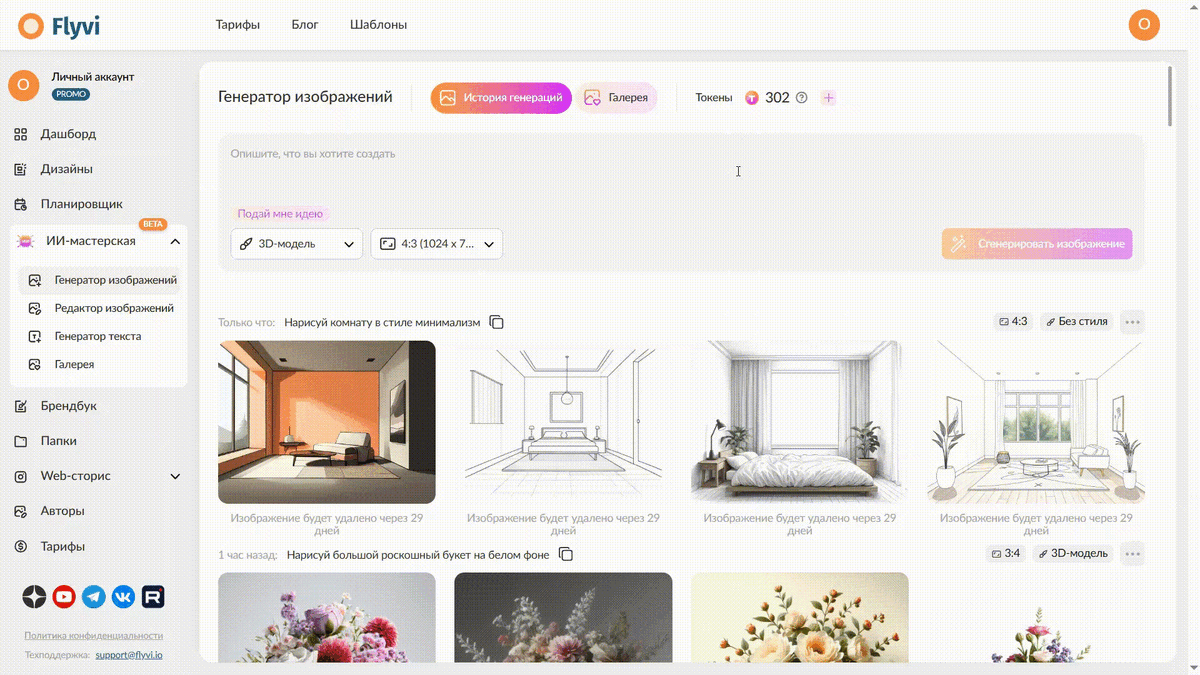Click the tokens help question icon
Image resolution: width=1200 pixels, height=675 pixels.
point(801,98)
